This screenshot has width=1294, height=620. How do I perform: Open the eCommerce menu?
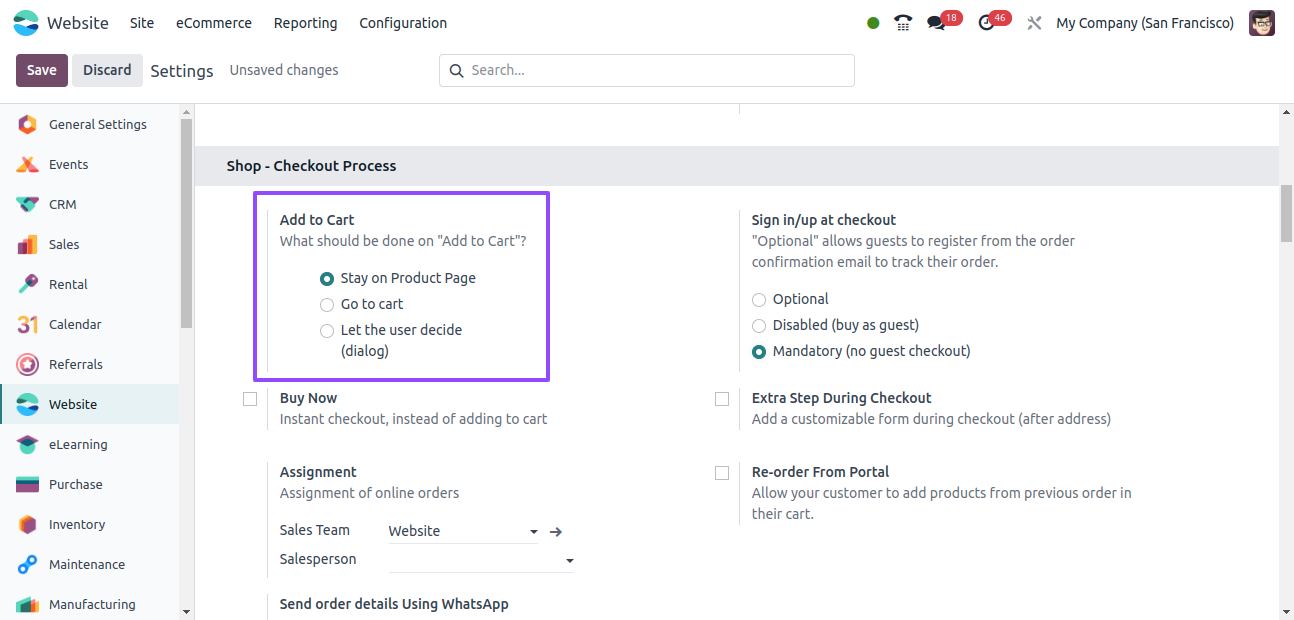[x=214, y=23]
